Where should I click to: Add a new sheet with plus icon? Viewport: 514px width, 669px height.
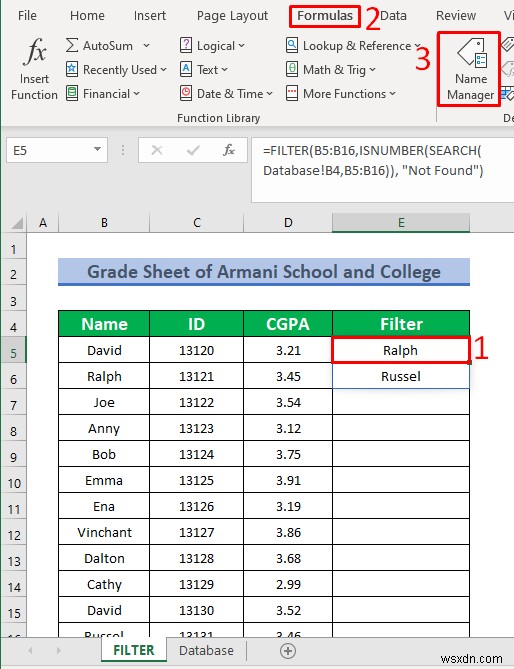tap(288, 651)
